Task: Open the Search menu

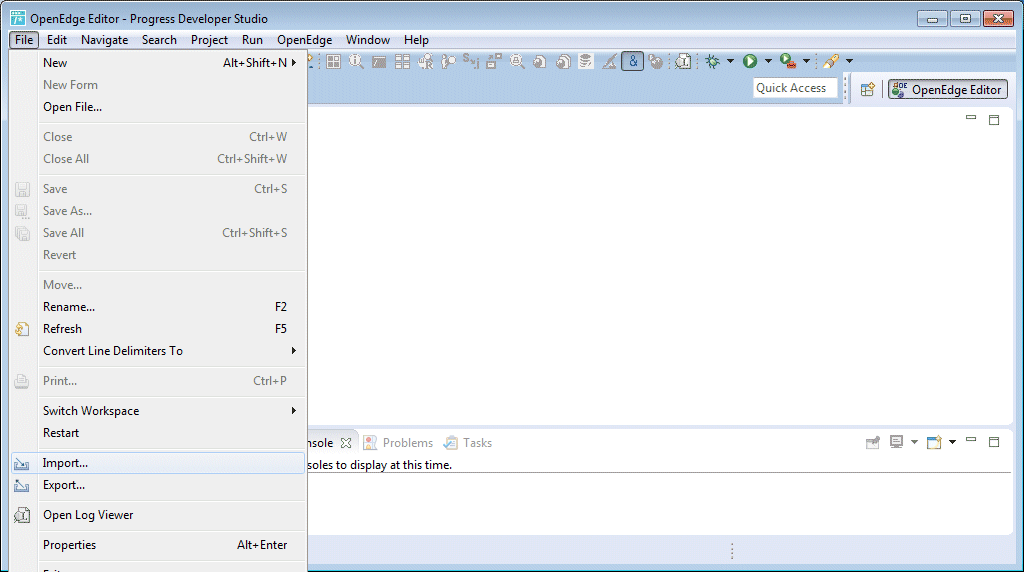Action: (x=159, y=40)
